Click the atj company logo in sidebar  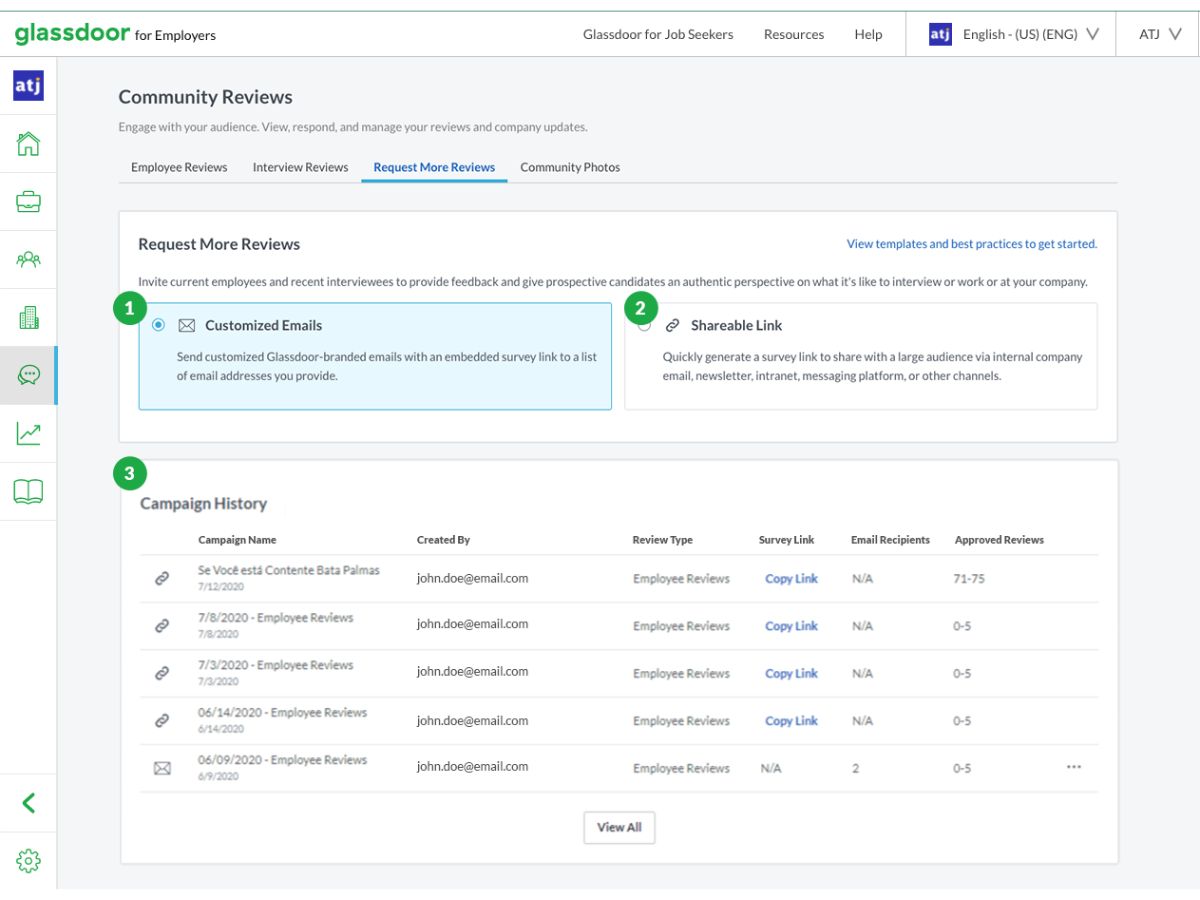click(x=28, y=86)
